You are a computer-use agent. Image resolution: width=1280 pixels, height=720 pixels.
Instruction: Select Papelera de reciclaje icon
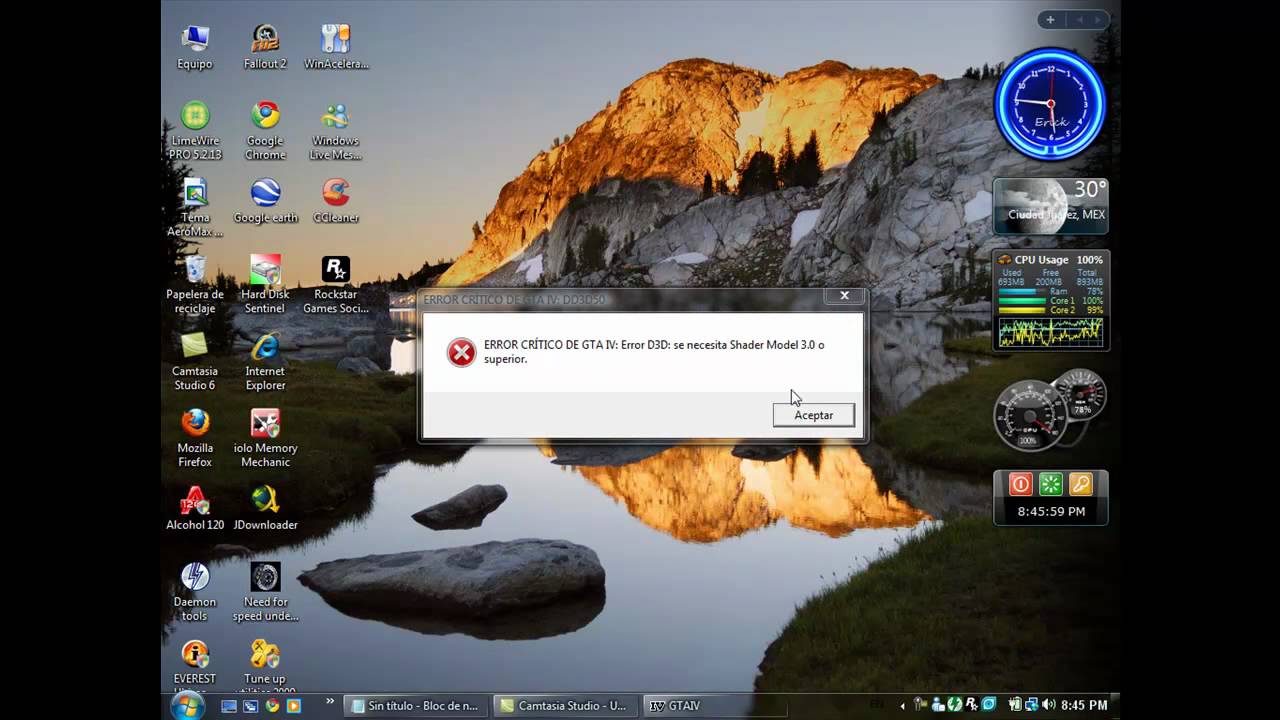(195, 285)
